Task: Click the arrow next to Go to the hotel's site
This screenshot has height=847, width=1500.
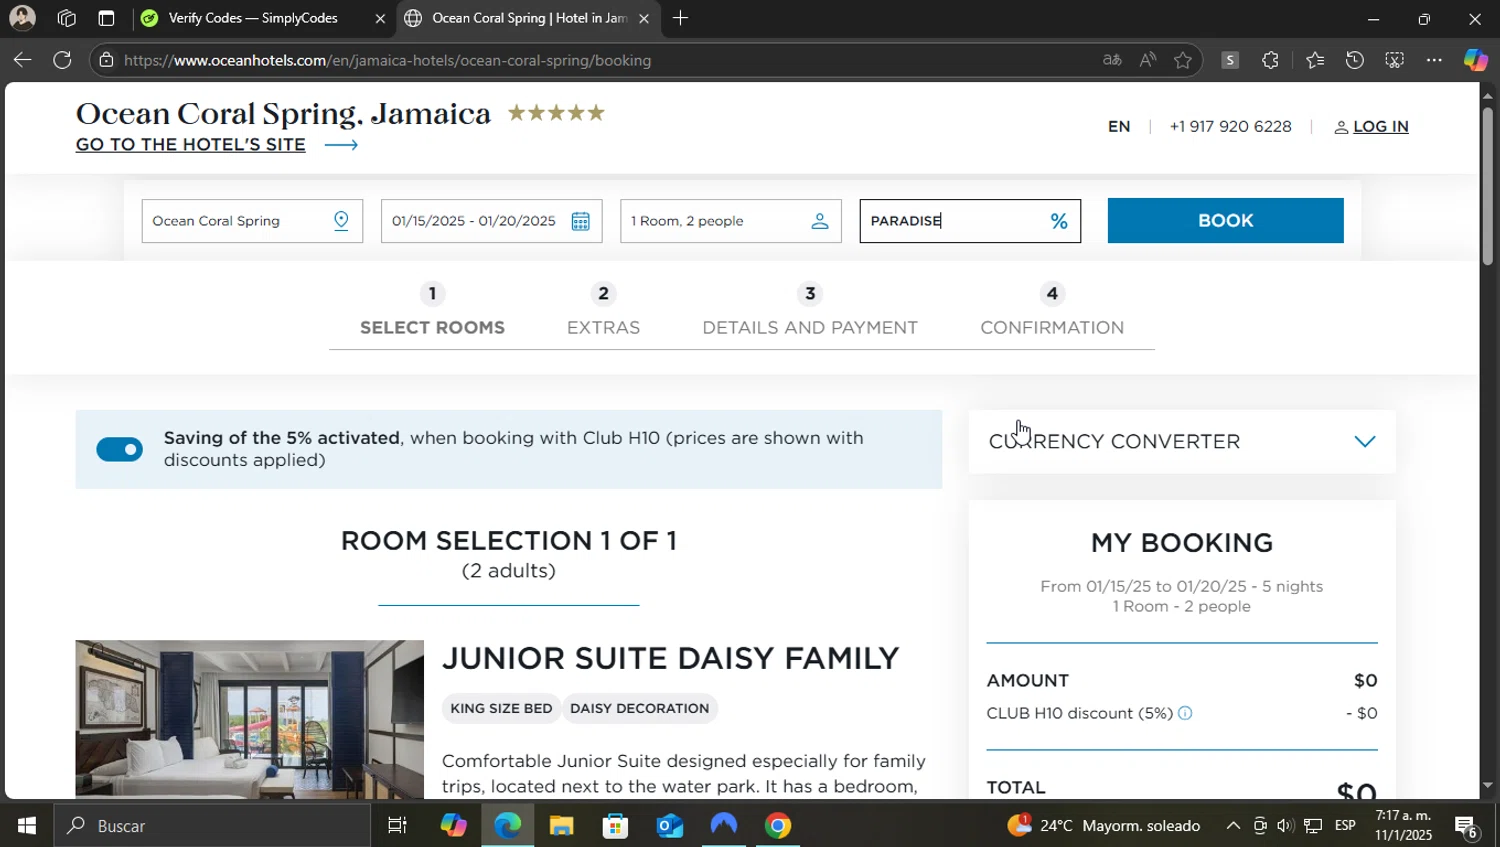Action: click(x=341, y=145)
